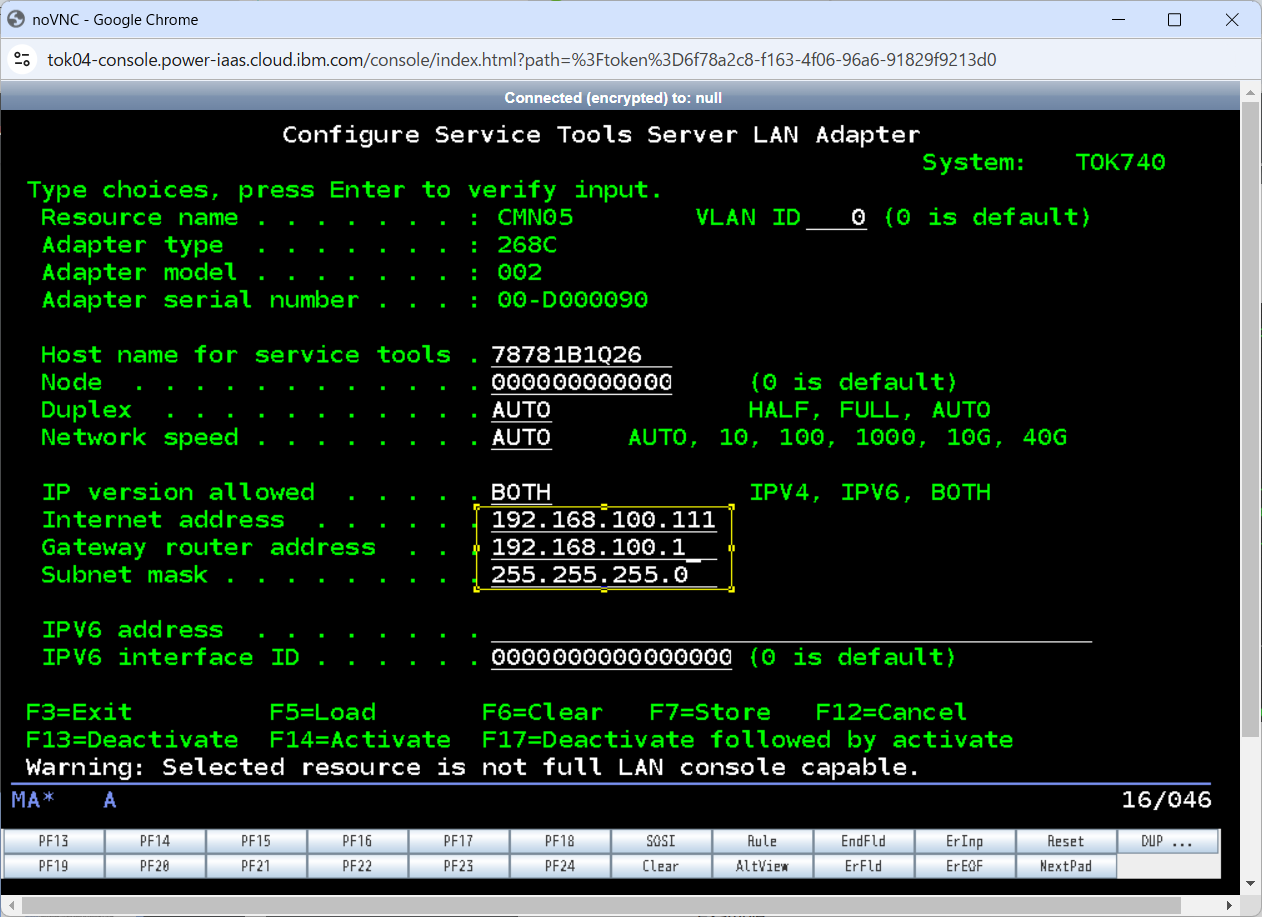Image resolution: width=1262 pixels, height=917 pixels.
Task: Click the Network speed AUTO field
Action: tap(521, 438)
